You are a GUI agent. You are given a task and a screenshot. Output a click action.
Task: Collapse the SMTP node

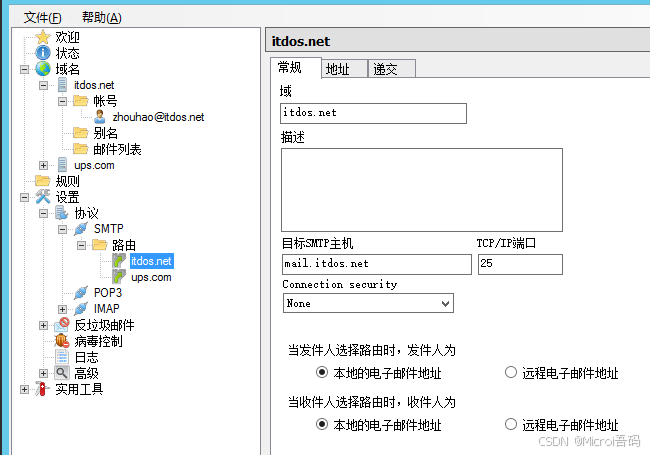coord(63,229)
